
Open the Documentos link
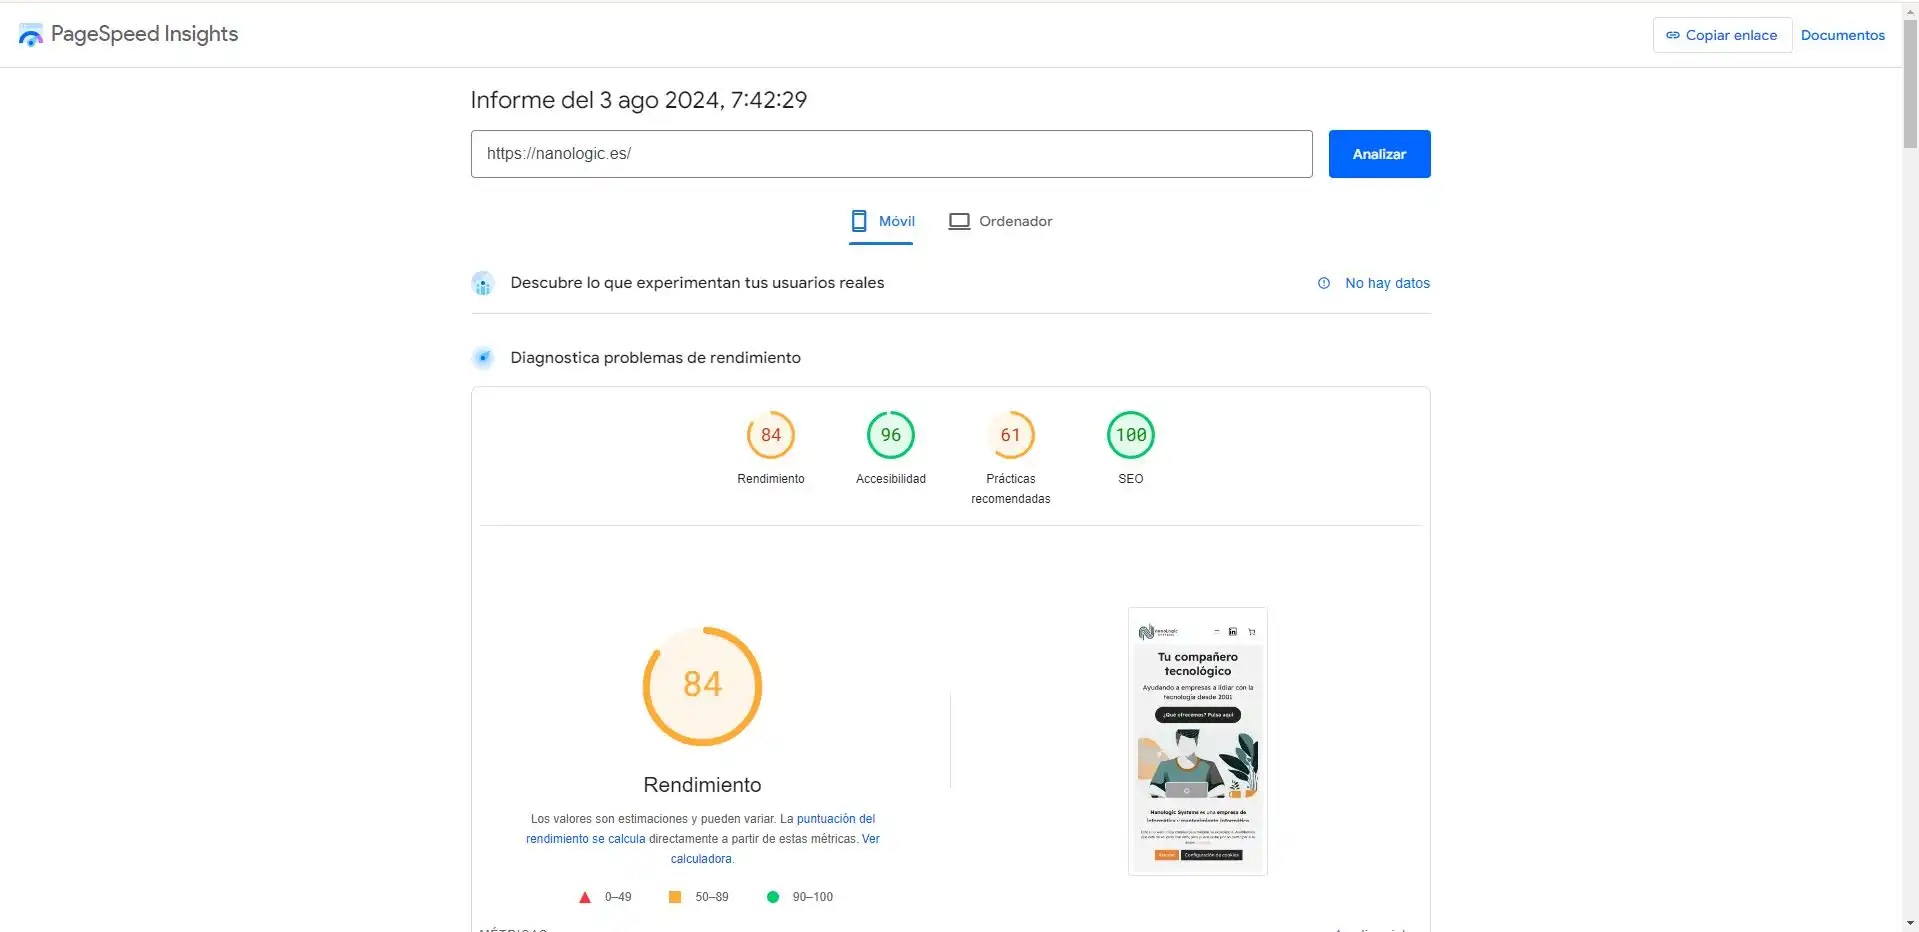click(1843, 35)
